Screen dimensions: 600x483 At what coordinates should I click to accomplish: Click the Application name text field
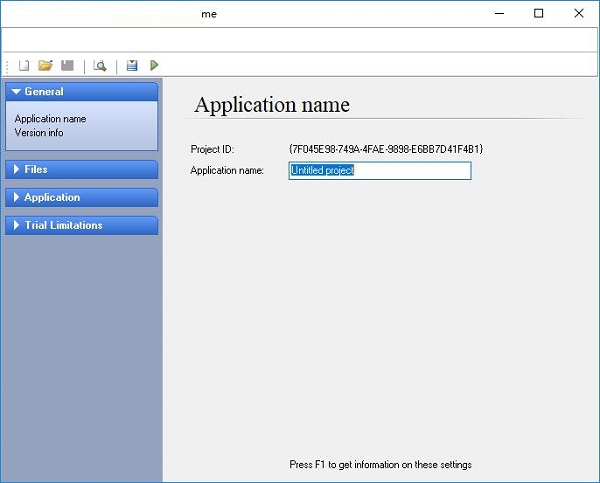pos(379,171)
